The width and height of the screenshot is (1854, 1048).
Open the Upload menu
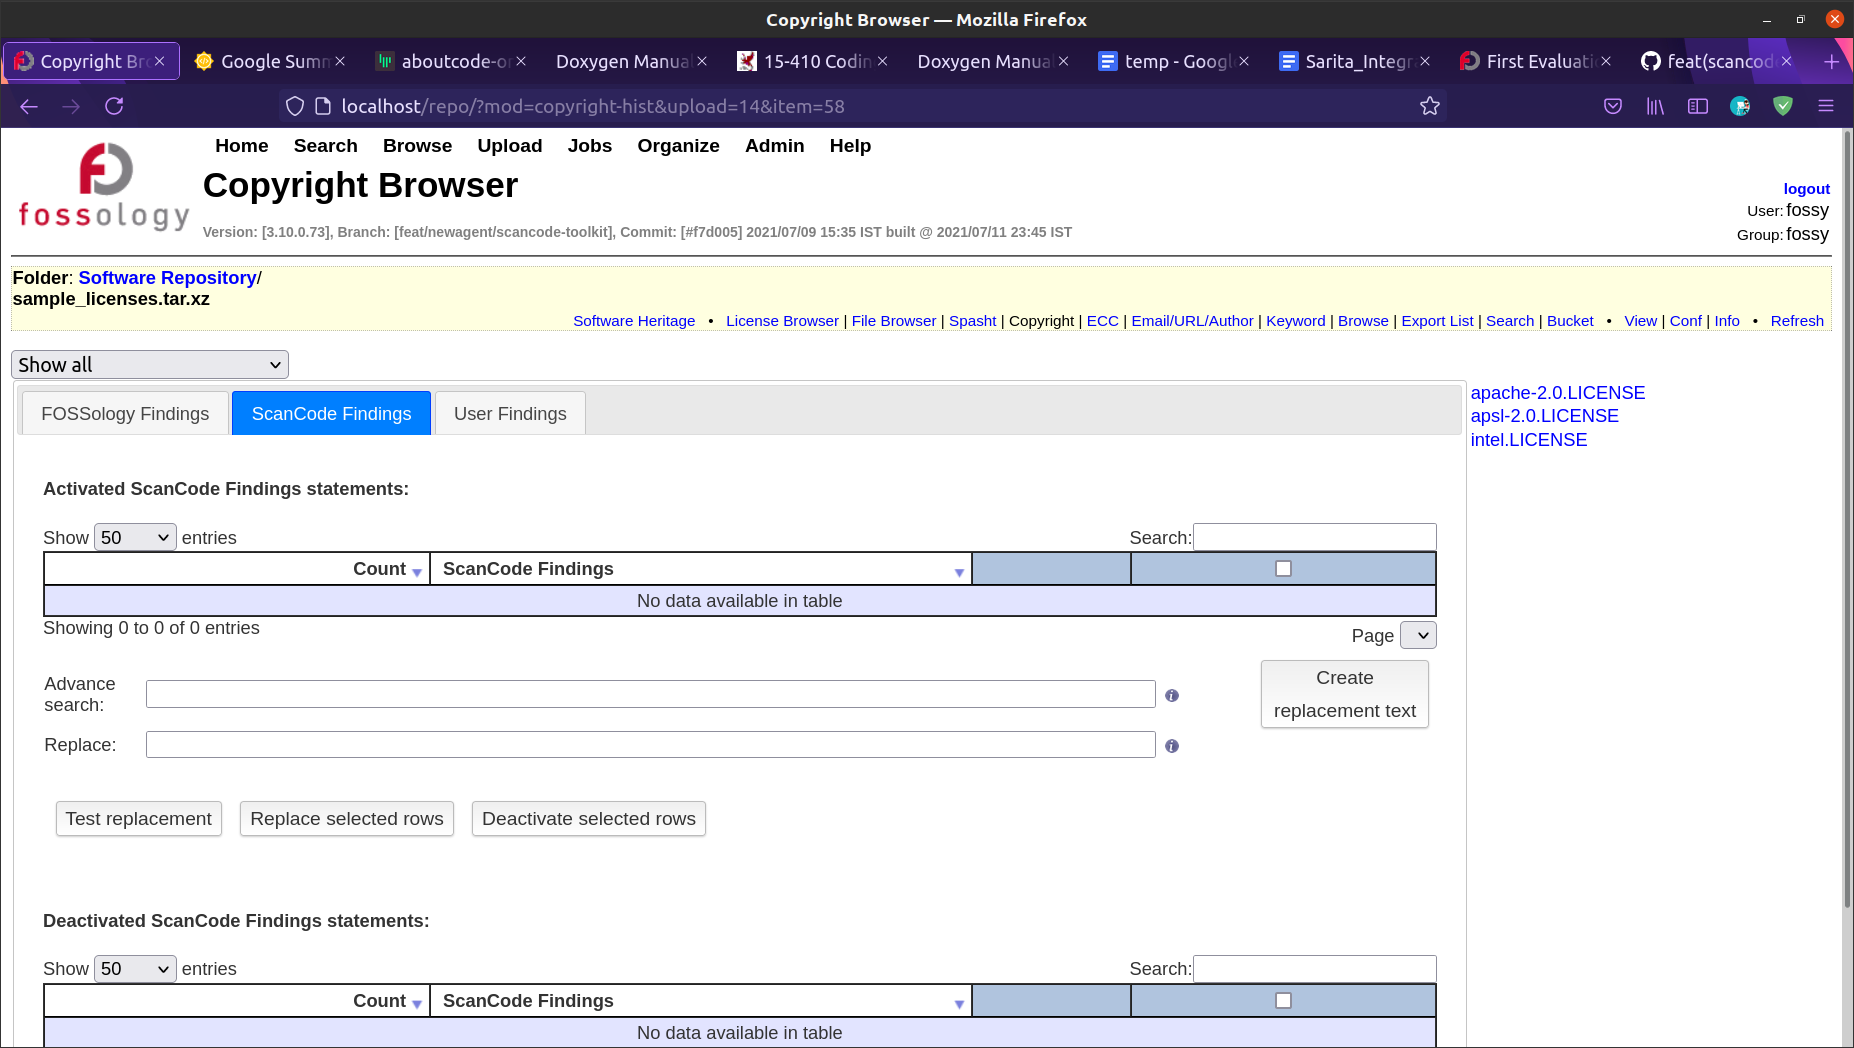point(510,146)
